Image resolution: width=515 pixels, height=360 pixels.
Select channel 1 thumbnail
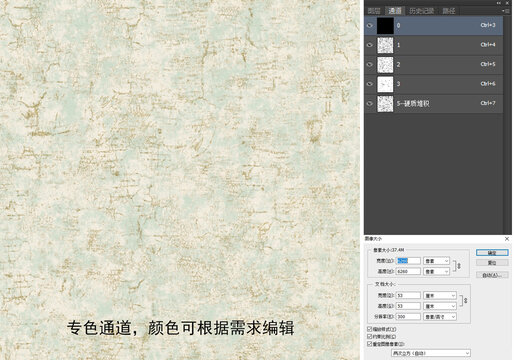(385, 45)
